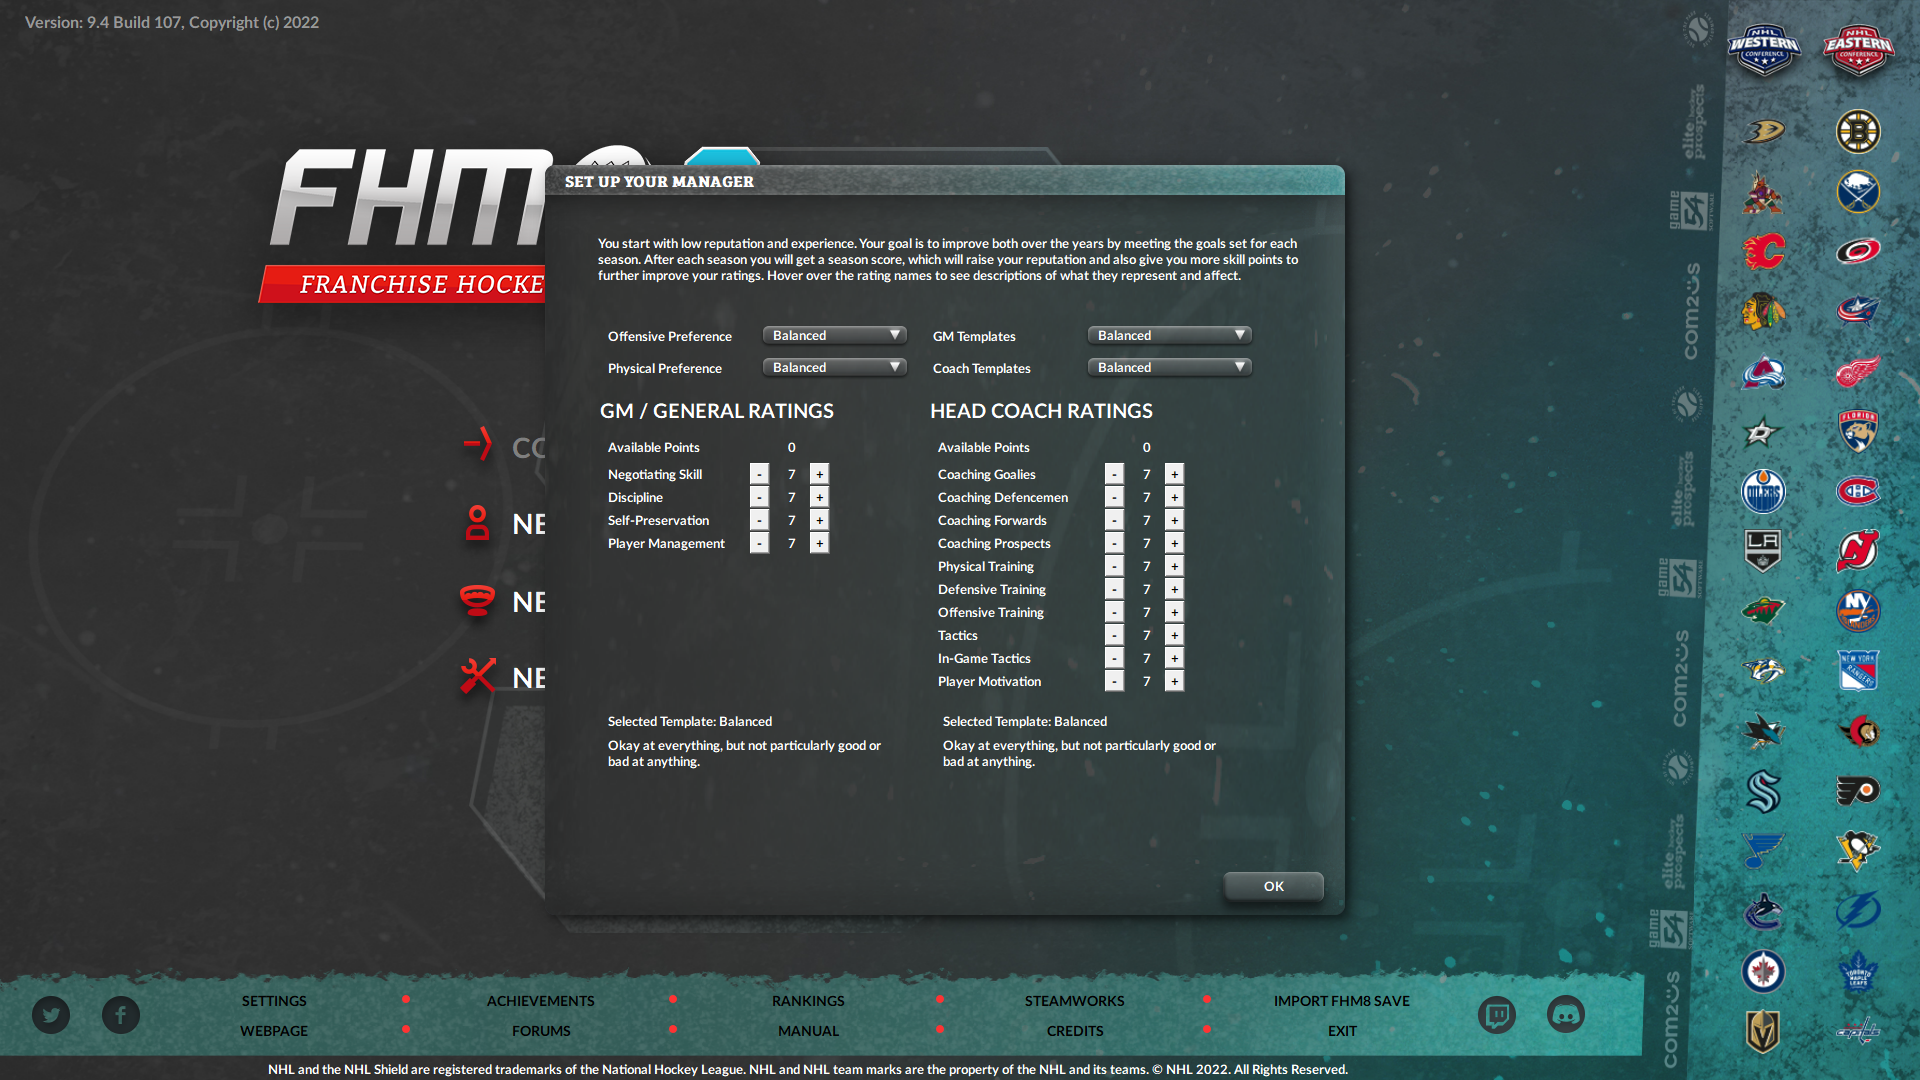
Task: Open the Physical Preference dropdown
Action: pyautogui.click(x=834, y=368)
